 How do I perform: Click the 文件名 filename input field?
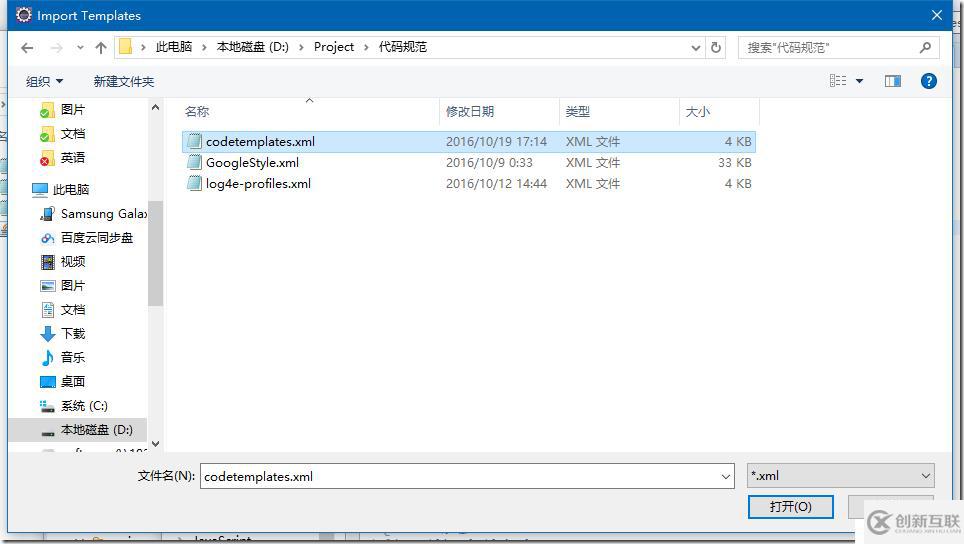460,476
